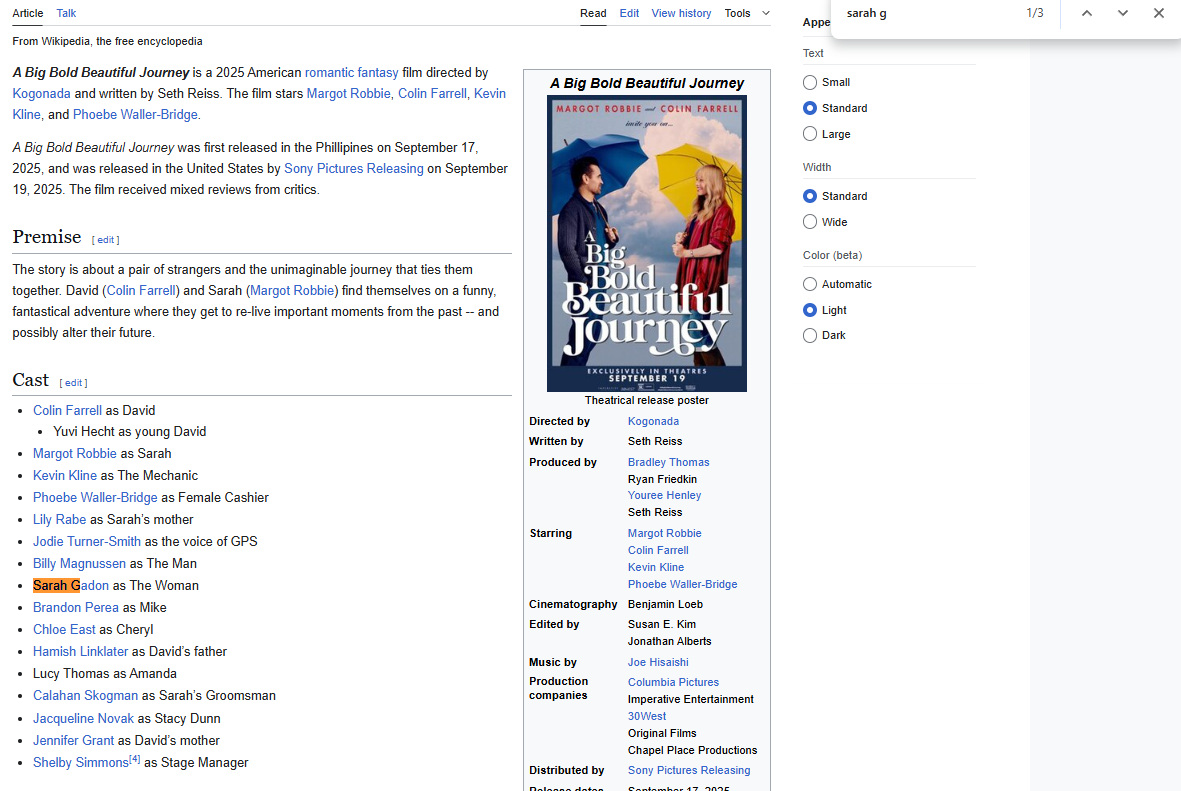Open highlighted Sarah Gadon cast link
Image resolution: width=1181 pixels, height=791 pixels.
71,585
